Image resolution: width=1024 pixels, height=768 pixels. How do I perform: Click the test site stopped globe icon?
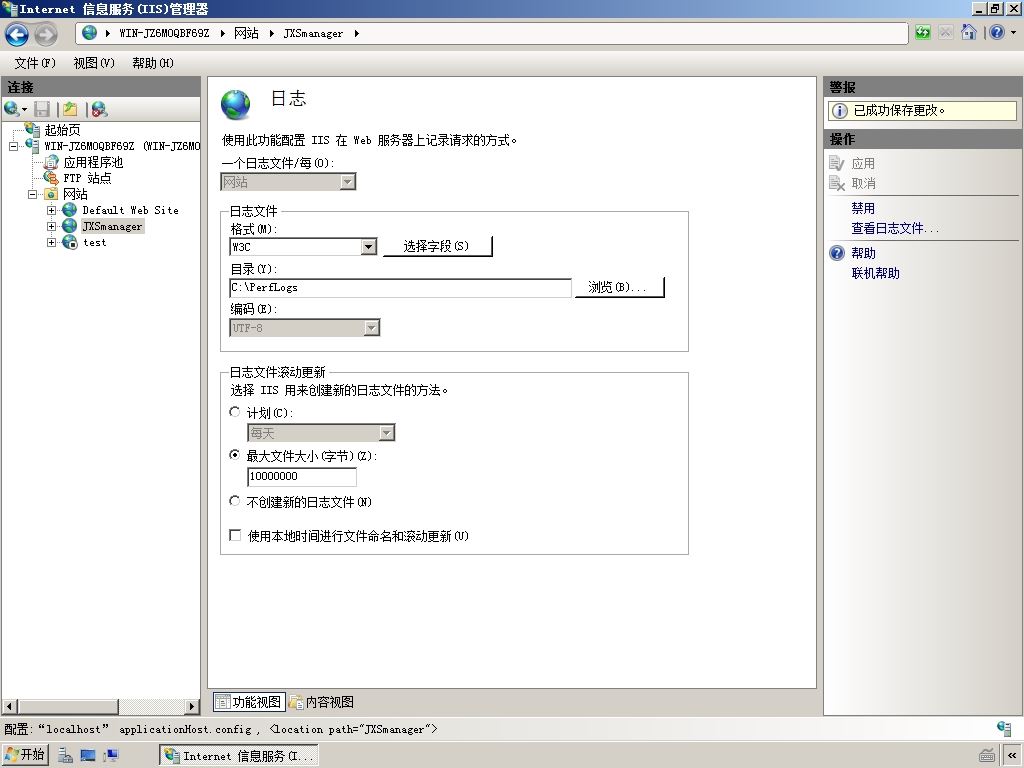[x=70, y=242]
